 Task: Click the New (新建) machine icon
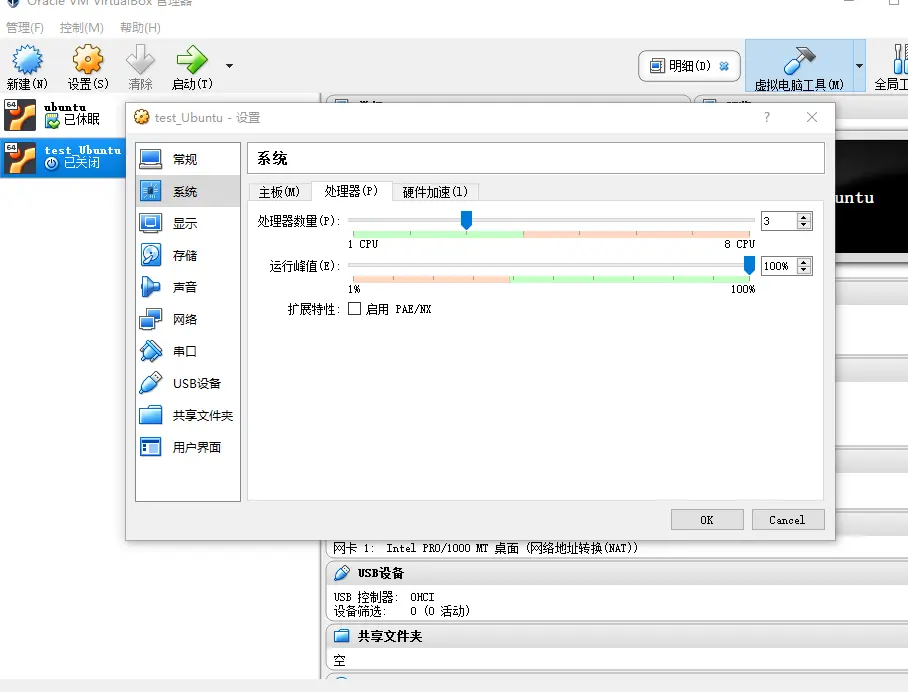(27, 60)
